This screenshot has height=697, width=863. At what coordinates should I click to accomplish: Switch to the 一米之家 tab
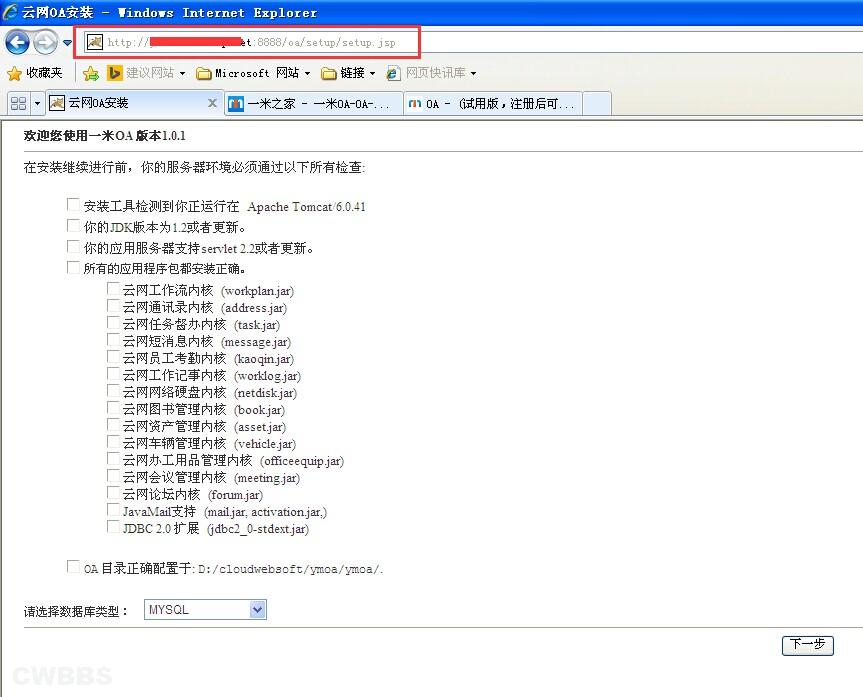pos(313,104)
